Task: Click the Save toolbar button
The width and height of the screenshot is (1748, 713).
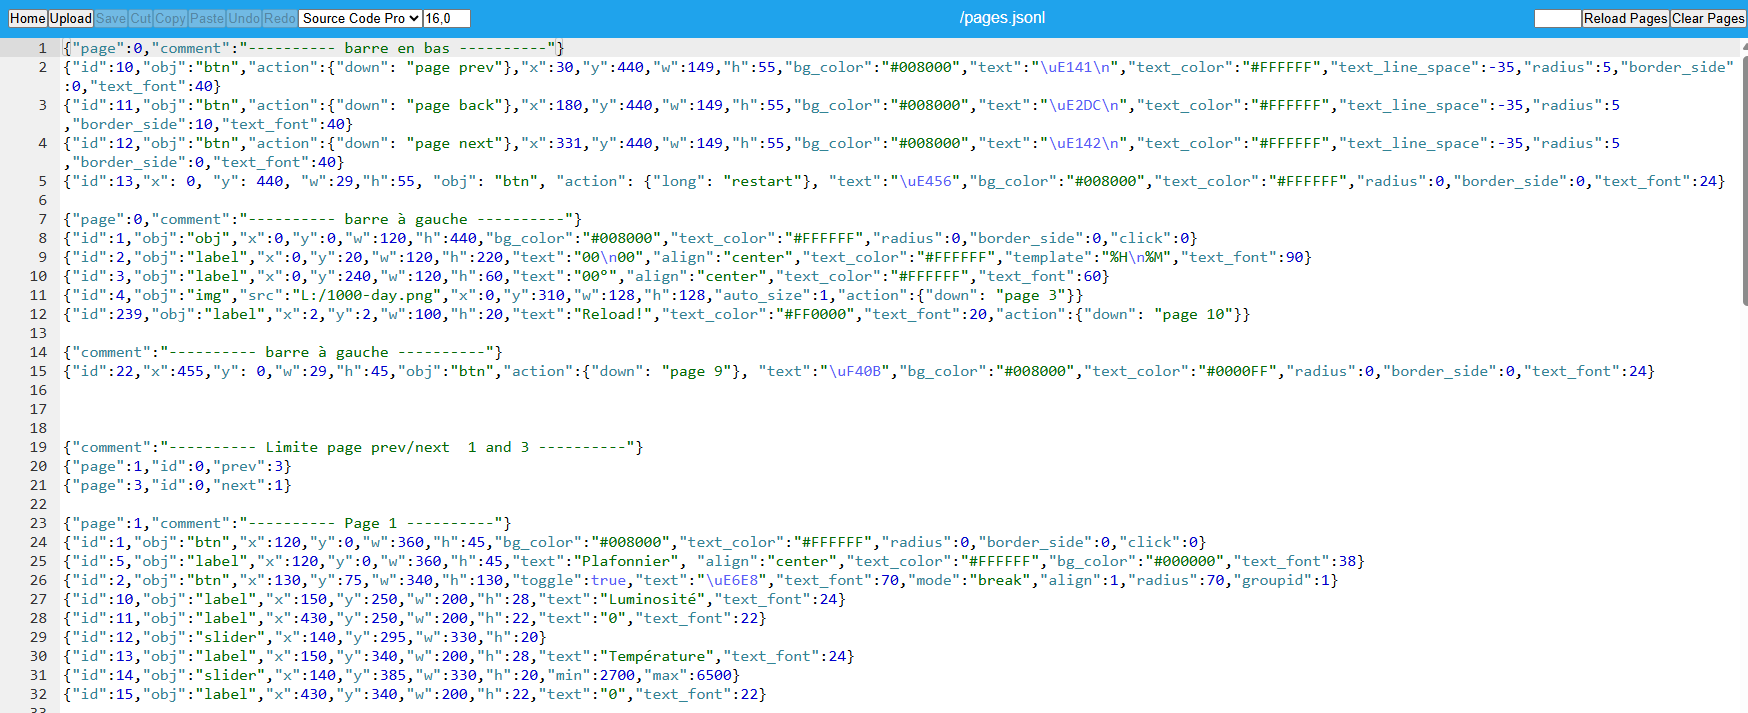Action: pos(111,18)
